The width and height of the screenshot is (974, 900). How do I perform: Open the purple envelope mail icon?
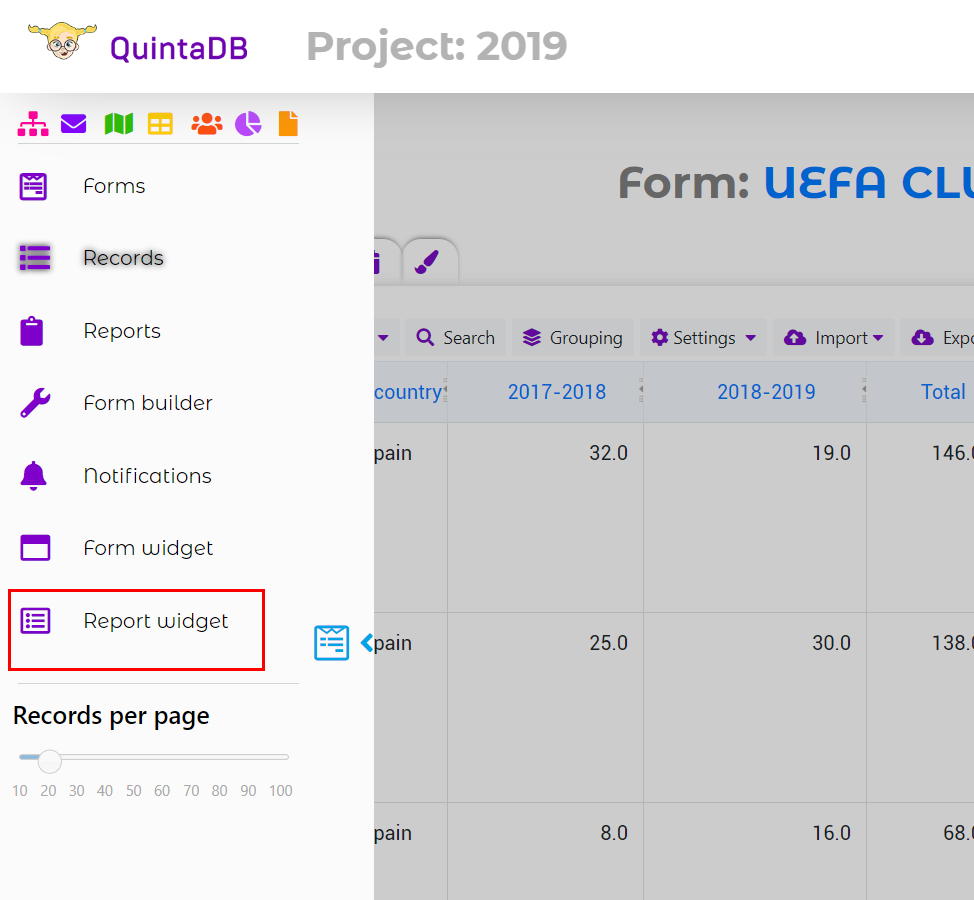pyautogui.click(x=73, y=124)
